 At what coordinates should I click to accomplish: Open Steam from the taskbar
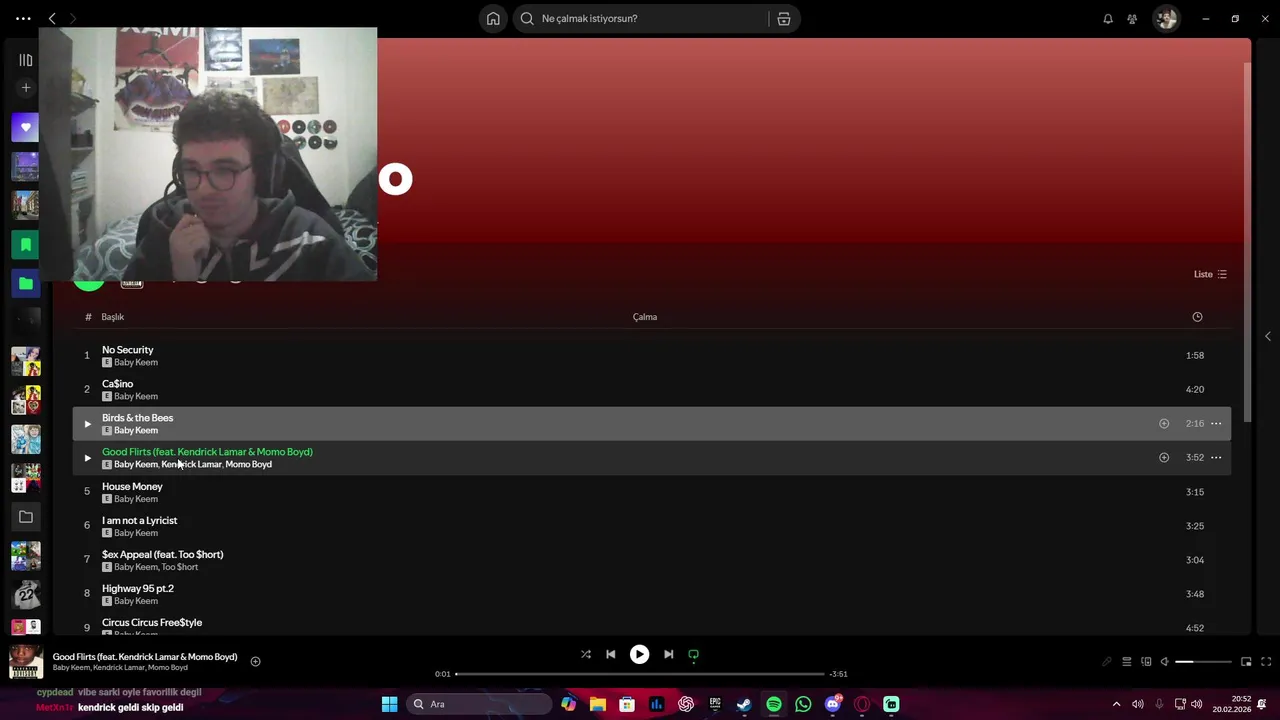[x=744, y=704]
